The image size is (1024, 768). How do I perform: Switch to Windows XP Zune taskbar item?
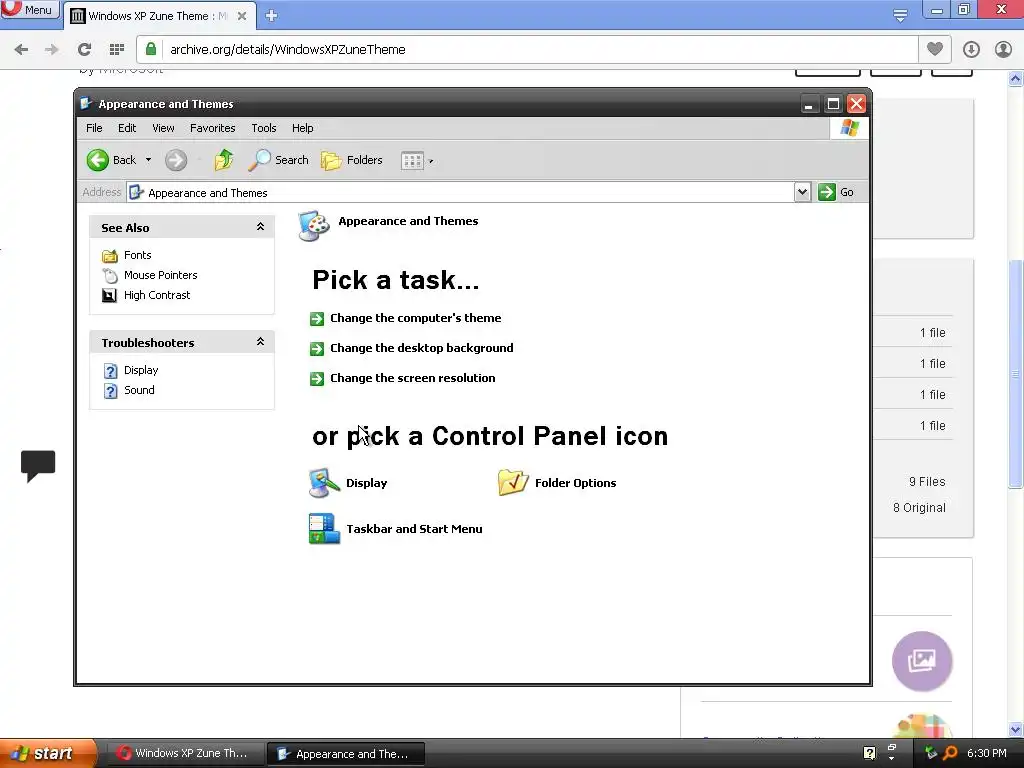[184, 753]
